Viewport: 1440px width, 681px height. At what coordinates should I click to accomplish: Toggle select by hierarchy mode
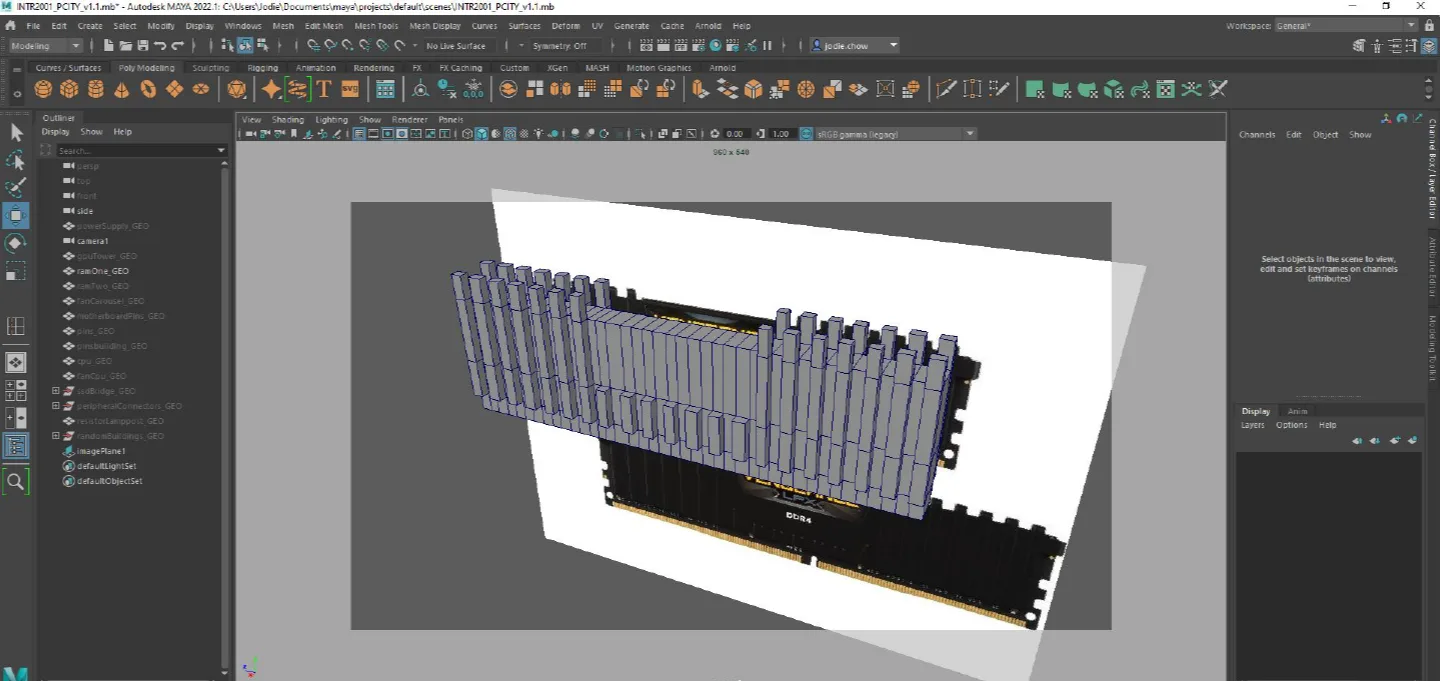[x=228, y=45]
